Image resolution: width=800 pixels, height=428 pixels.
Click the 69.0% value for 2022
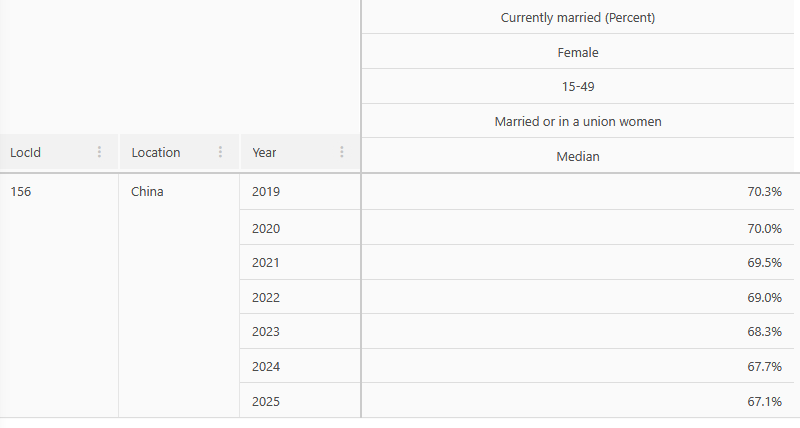(578, 297)
